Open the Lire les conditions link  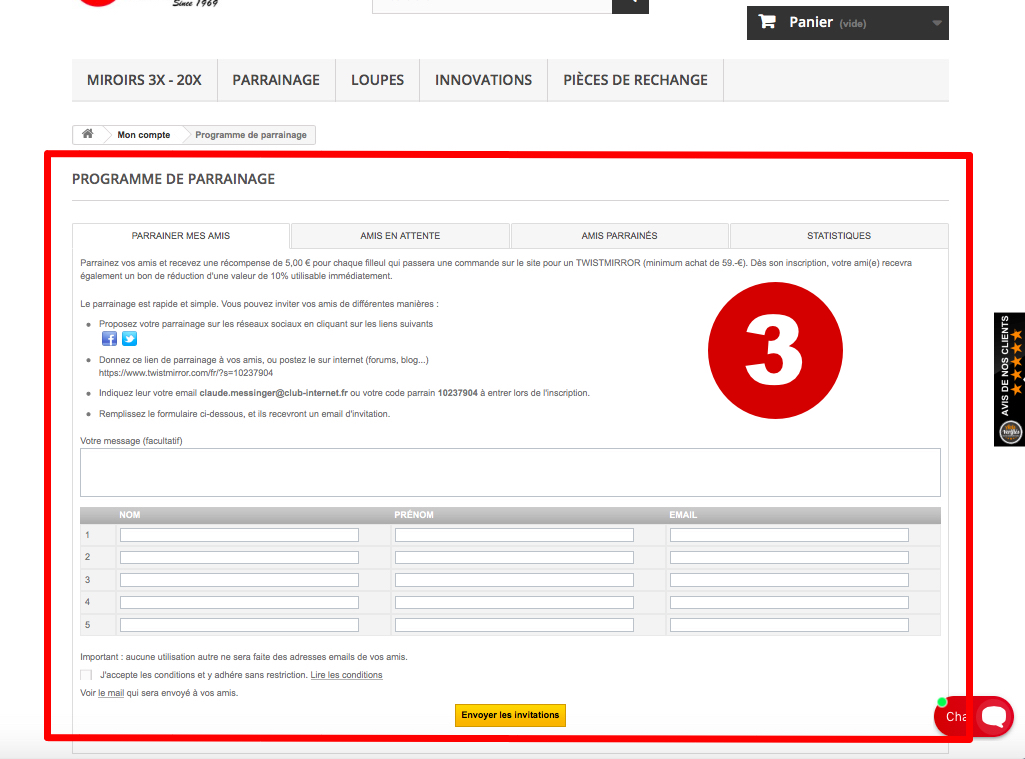[x=346, y=675]
